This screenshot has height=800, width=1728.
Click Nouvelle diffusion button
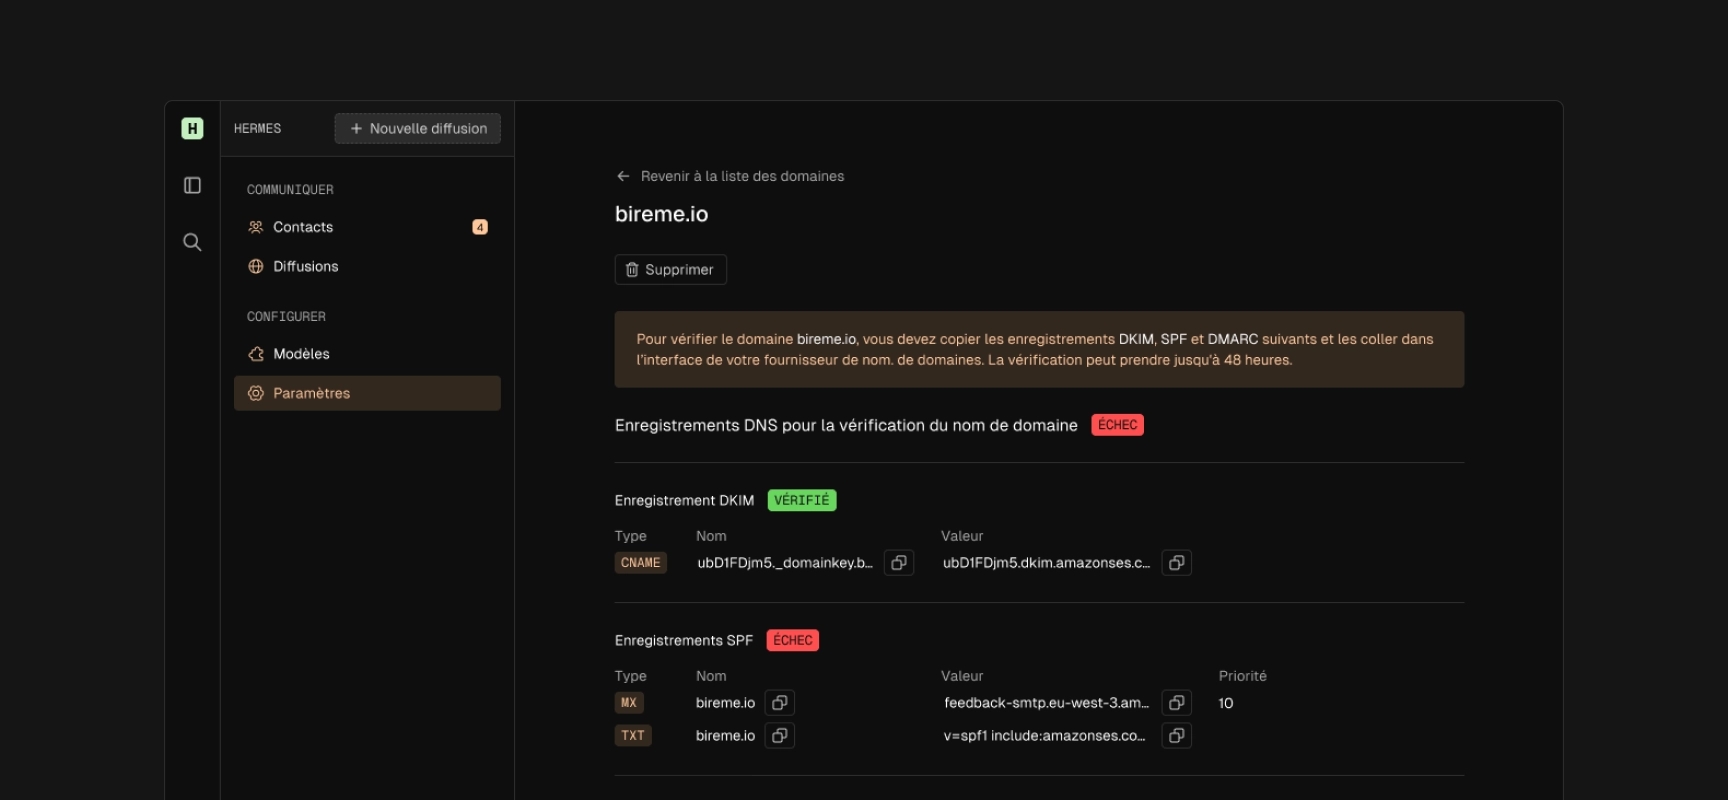pos(418,128)
